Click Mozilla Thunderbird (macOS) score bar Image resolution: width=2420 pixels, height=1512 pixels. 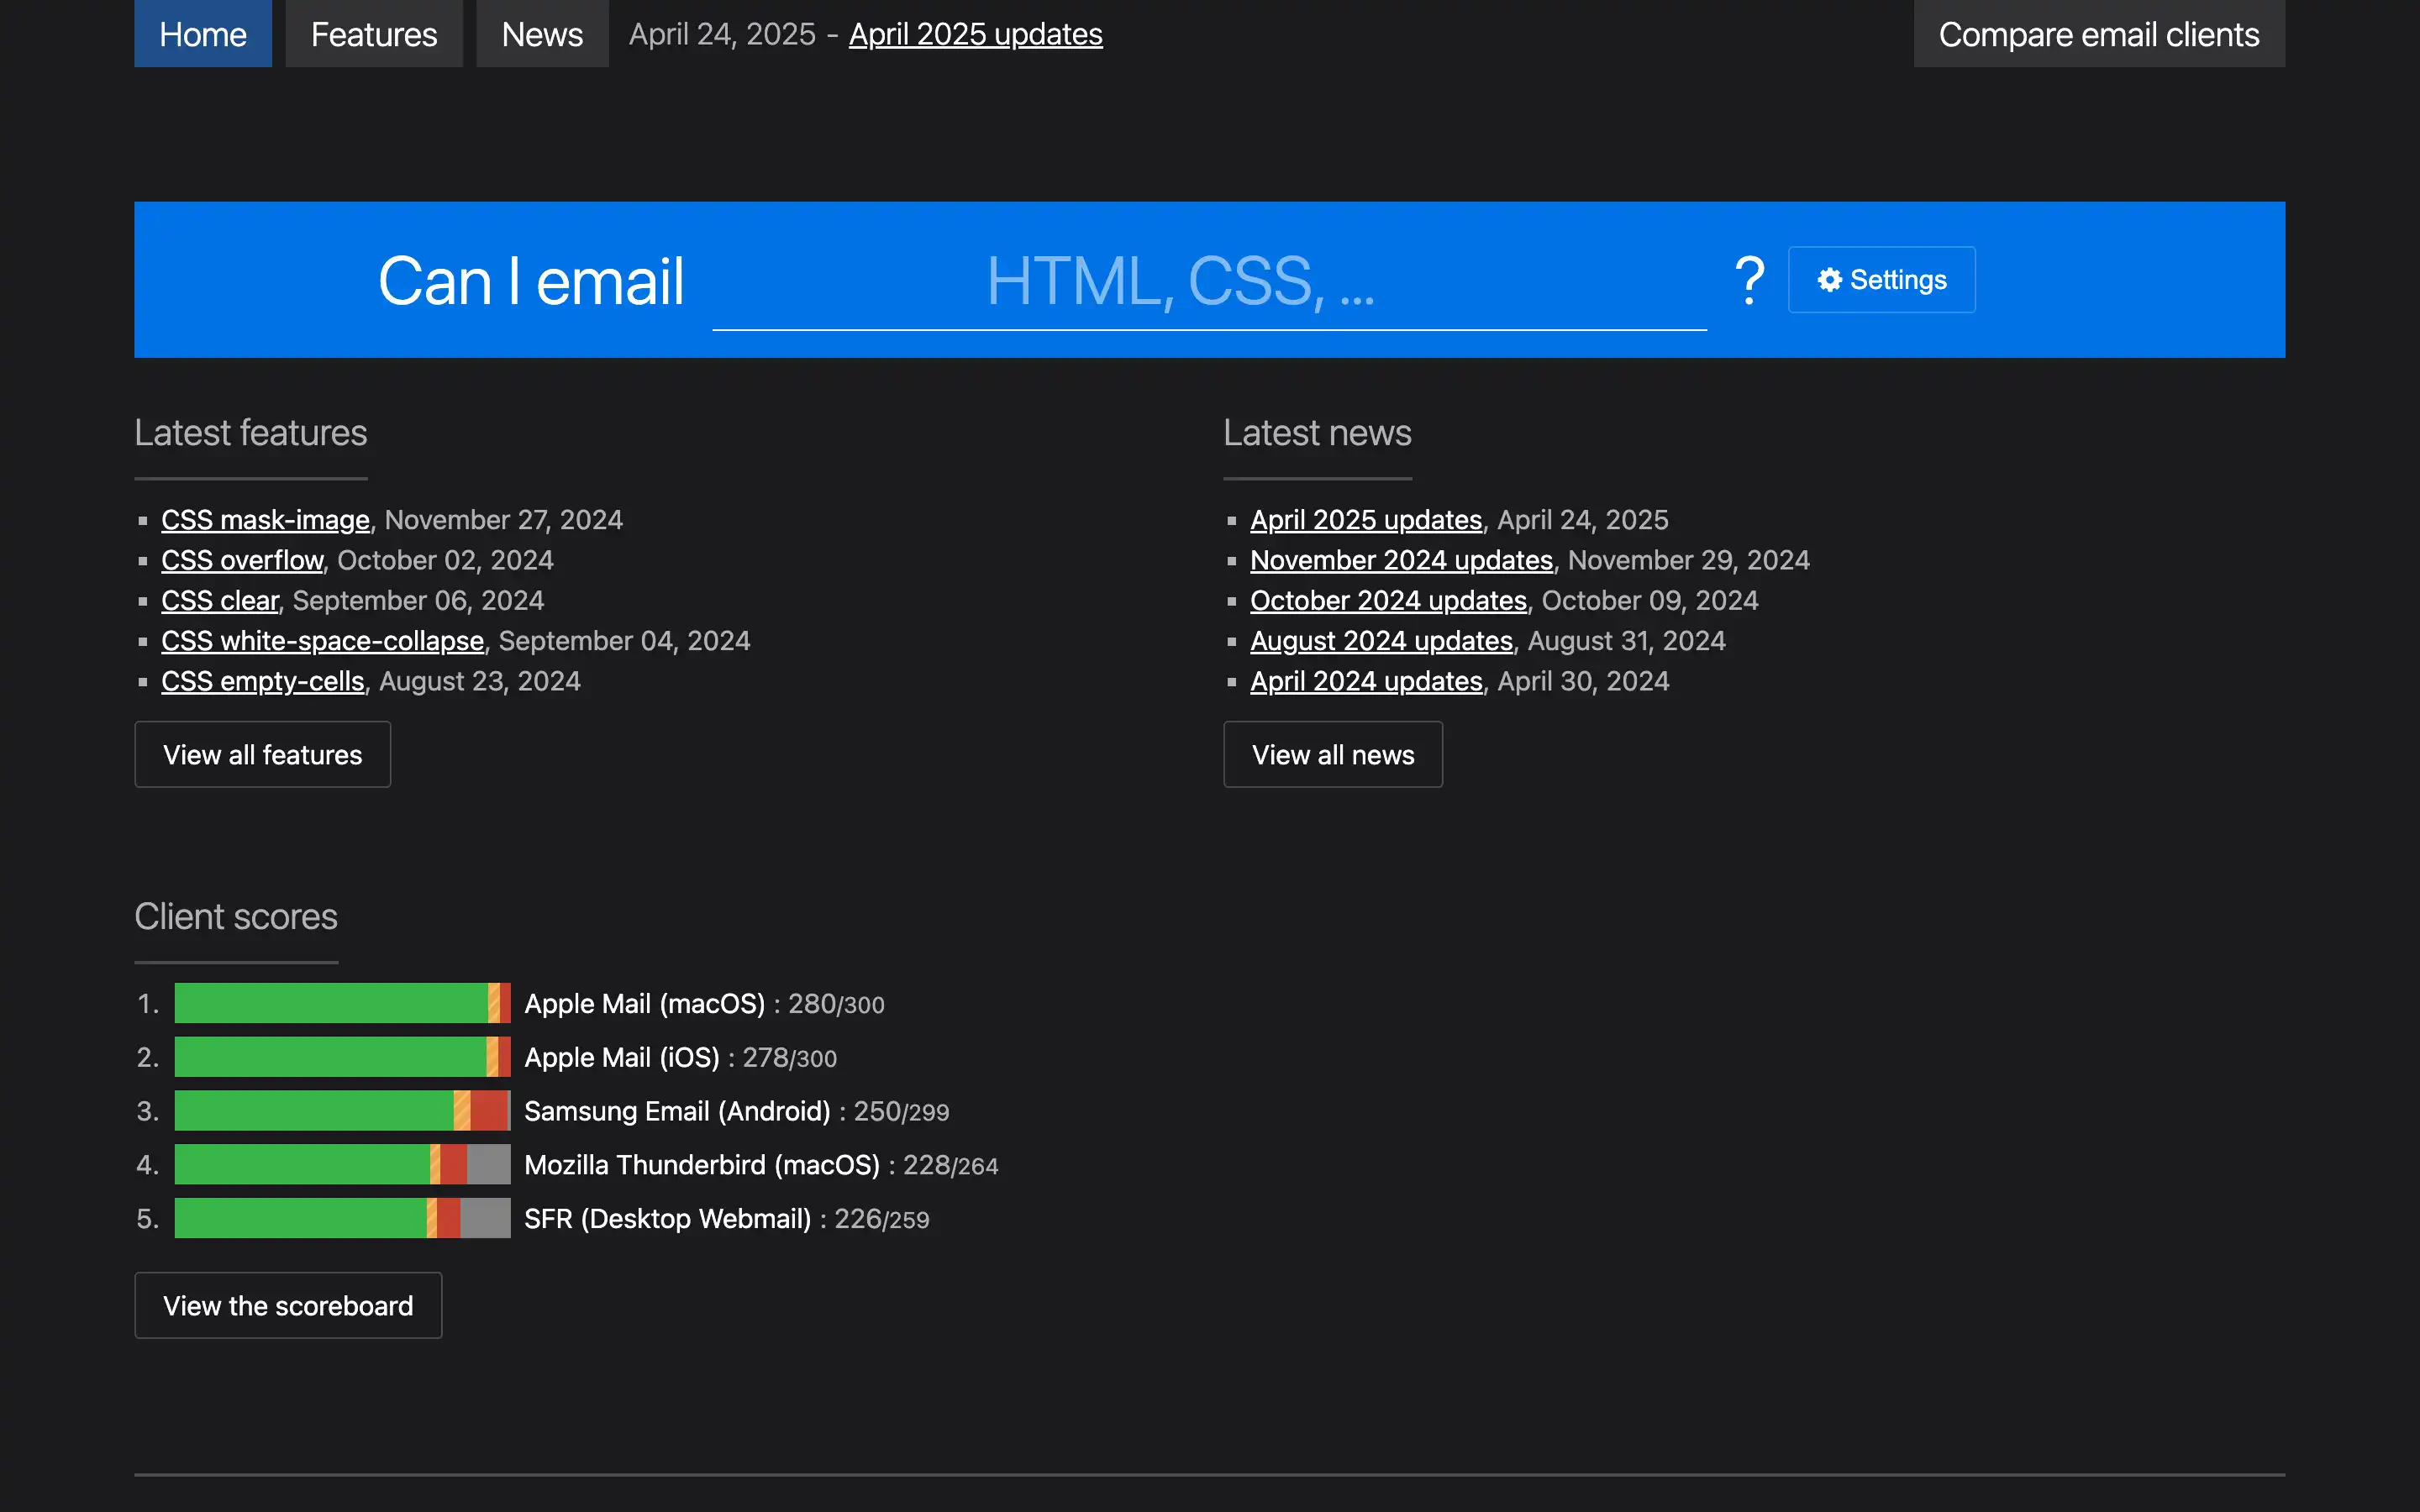tap(342, 1165)
